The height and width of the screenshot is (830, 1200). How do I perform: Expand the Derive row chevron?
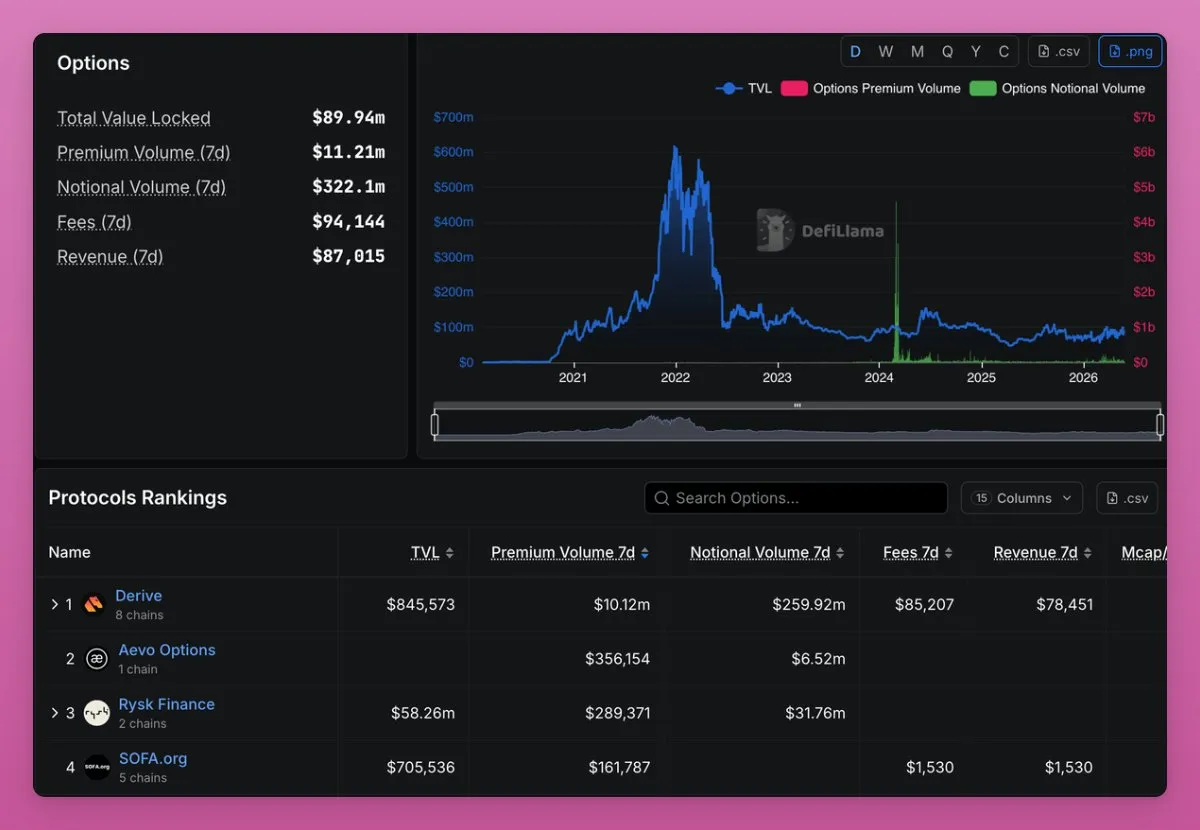[x=54, y=604]
